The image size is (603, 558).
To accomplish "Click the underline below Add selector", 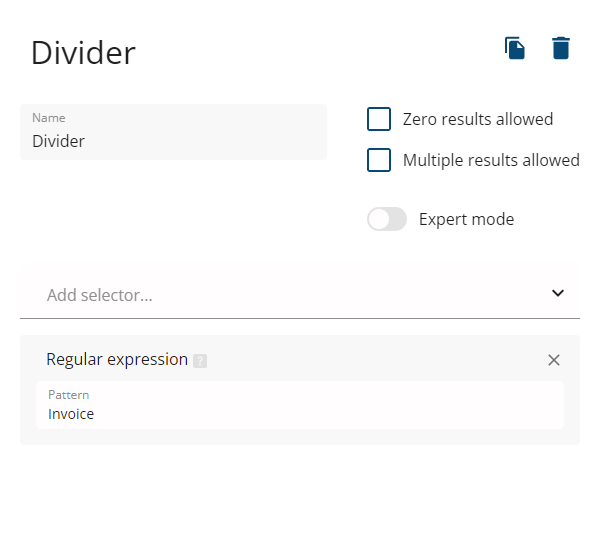I will point(300,318).
